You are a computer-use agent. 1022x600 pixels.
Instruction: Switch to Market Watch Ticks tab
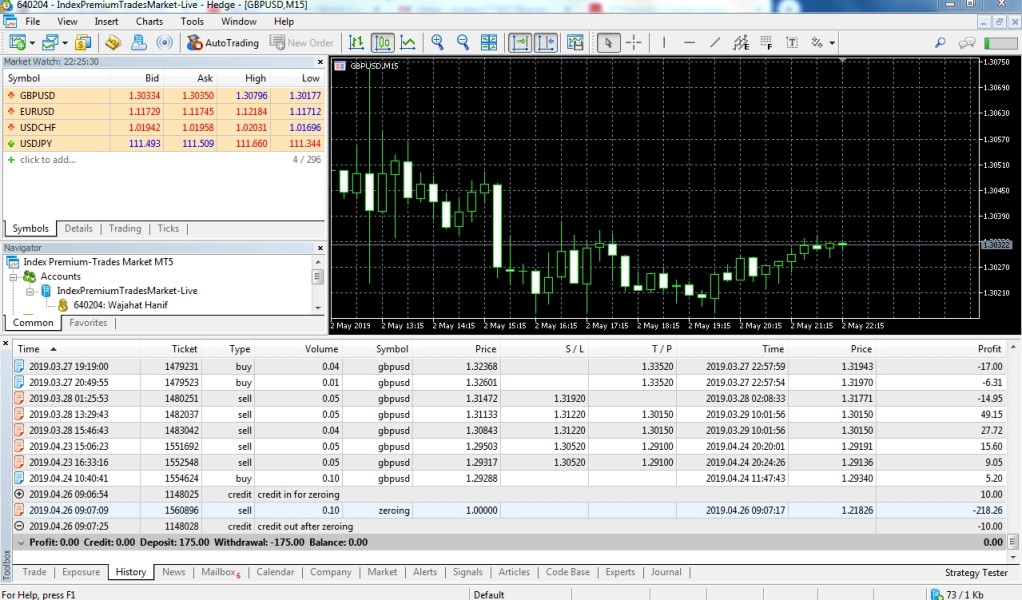click(168, 229)
